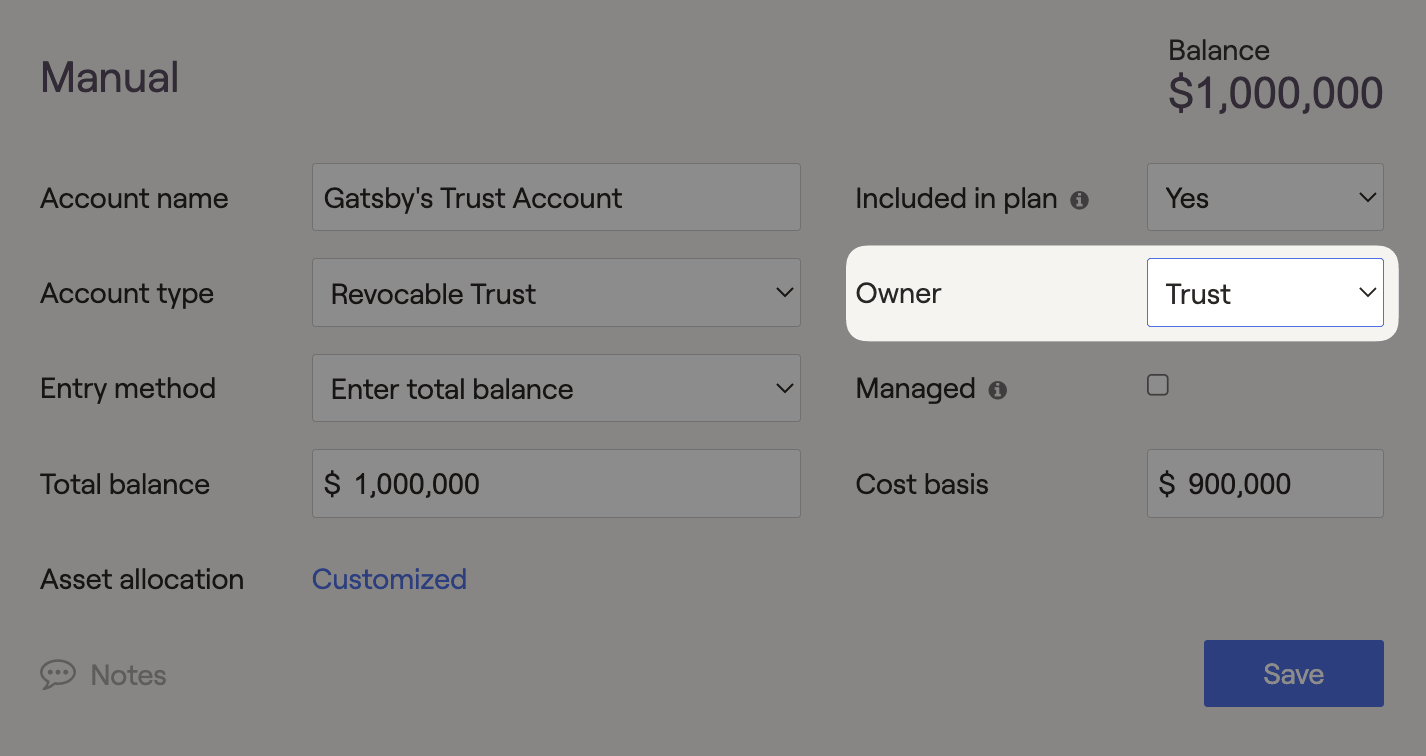Open the Enter total balance dropdown
Screen dimensions: 1426x756
click(x=556, y=388)
